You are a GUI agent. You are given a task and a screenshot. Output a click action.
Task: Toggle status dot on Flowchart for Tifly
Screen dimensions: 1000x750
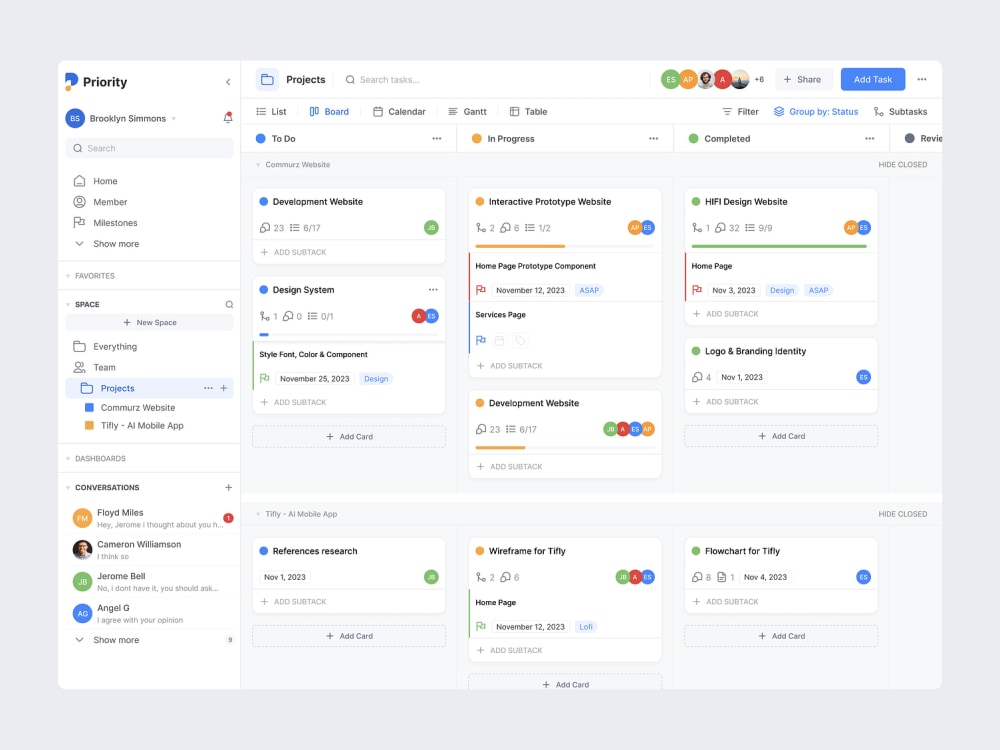coord(696,551)
